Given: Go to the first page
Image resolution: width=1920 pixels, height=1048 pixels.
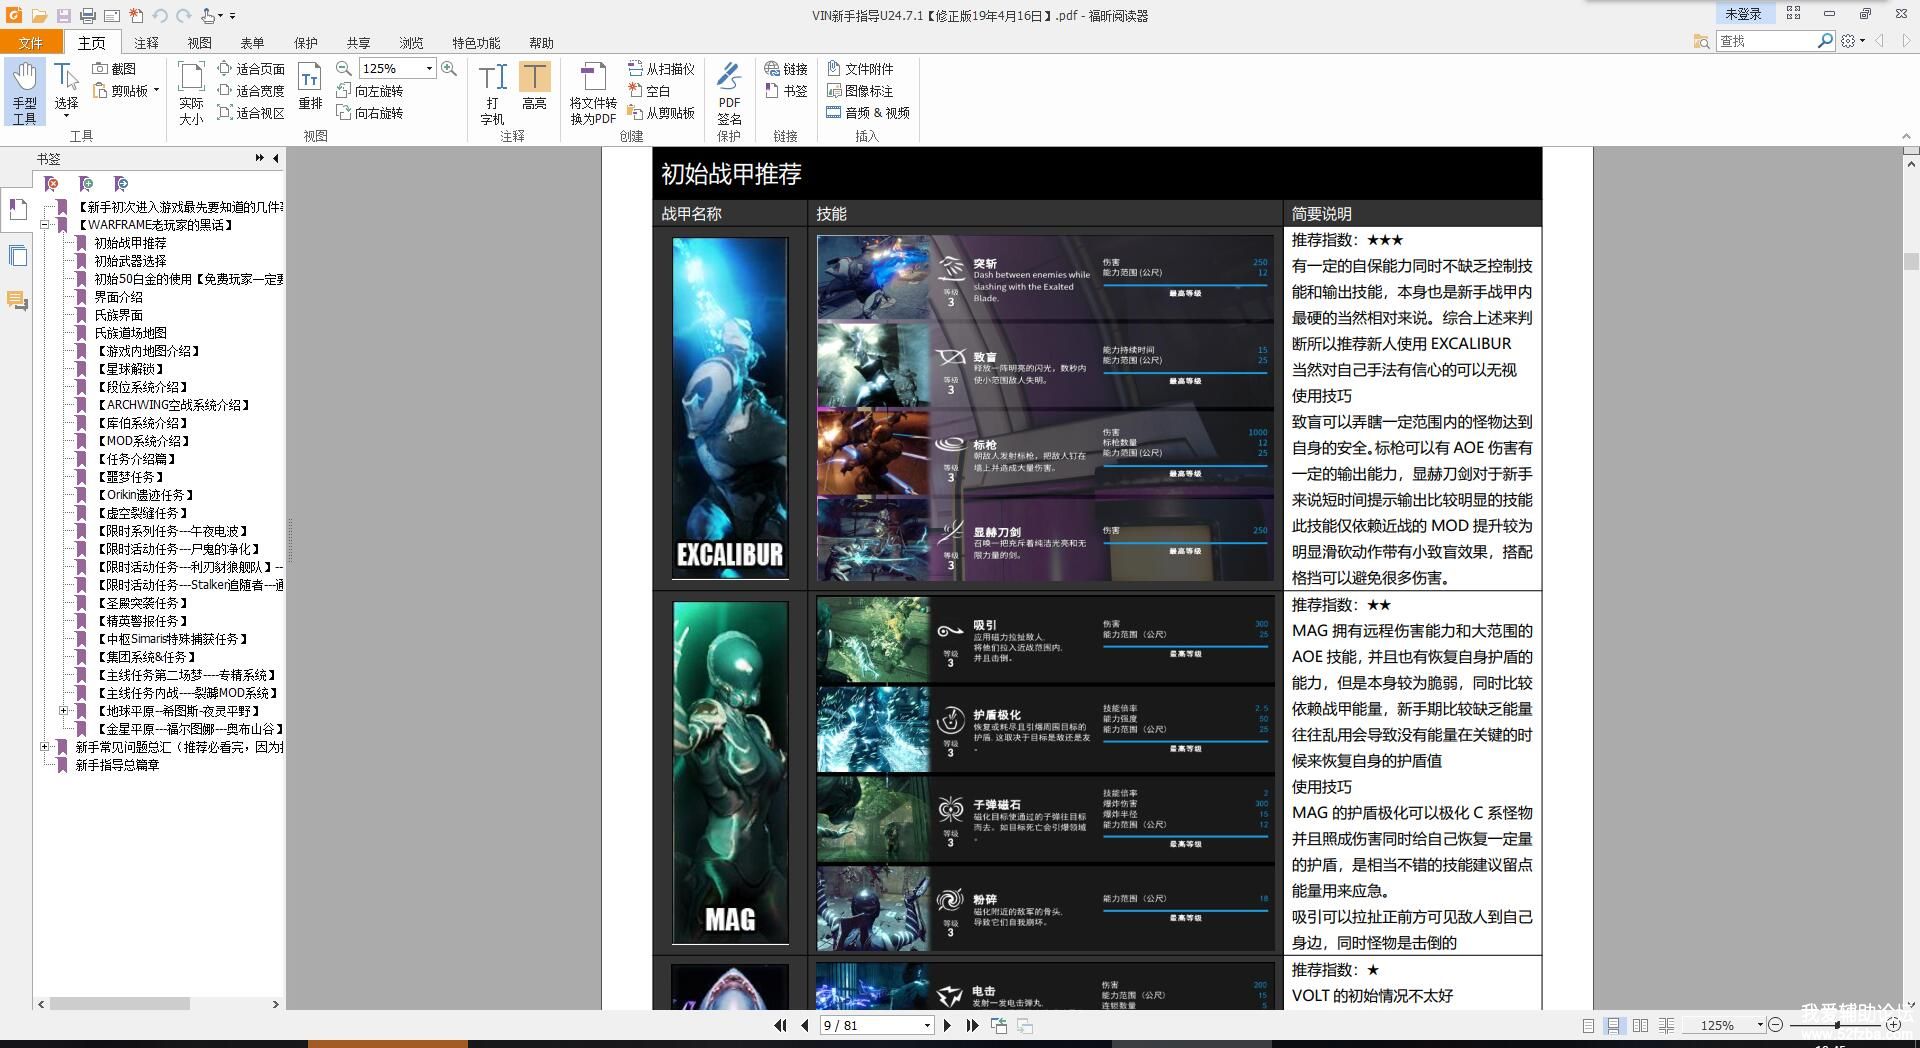Looking at the screenshot, I should click(x=780, y=1025).
